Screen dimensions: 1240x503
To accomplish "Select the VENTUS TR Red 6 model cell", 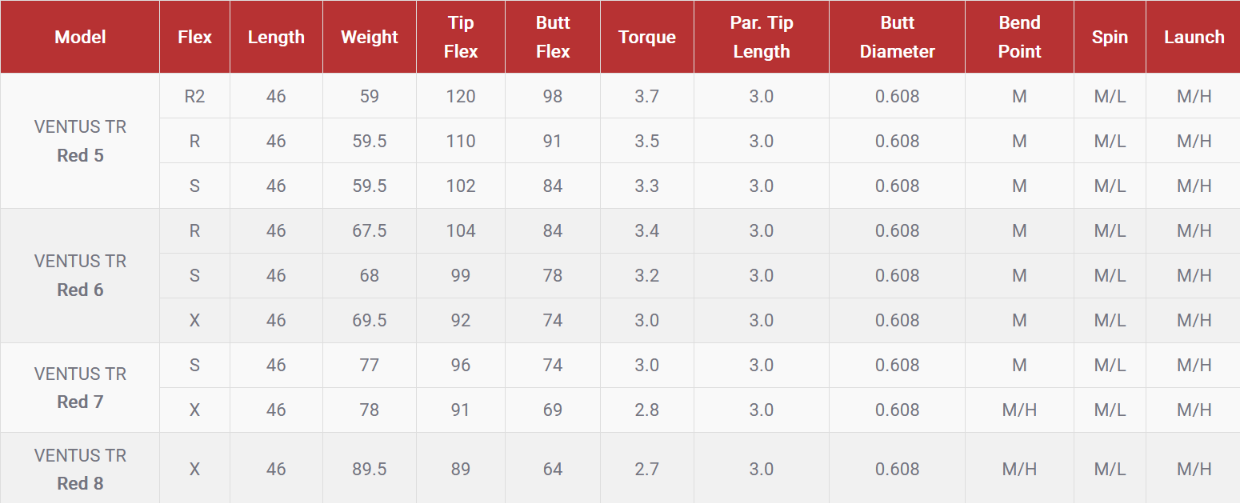I will tap(80, 275).
